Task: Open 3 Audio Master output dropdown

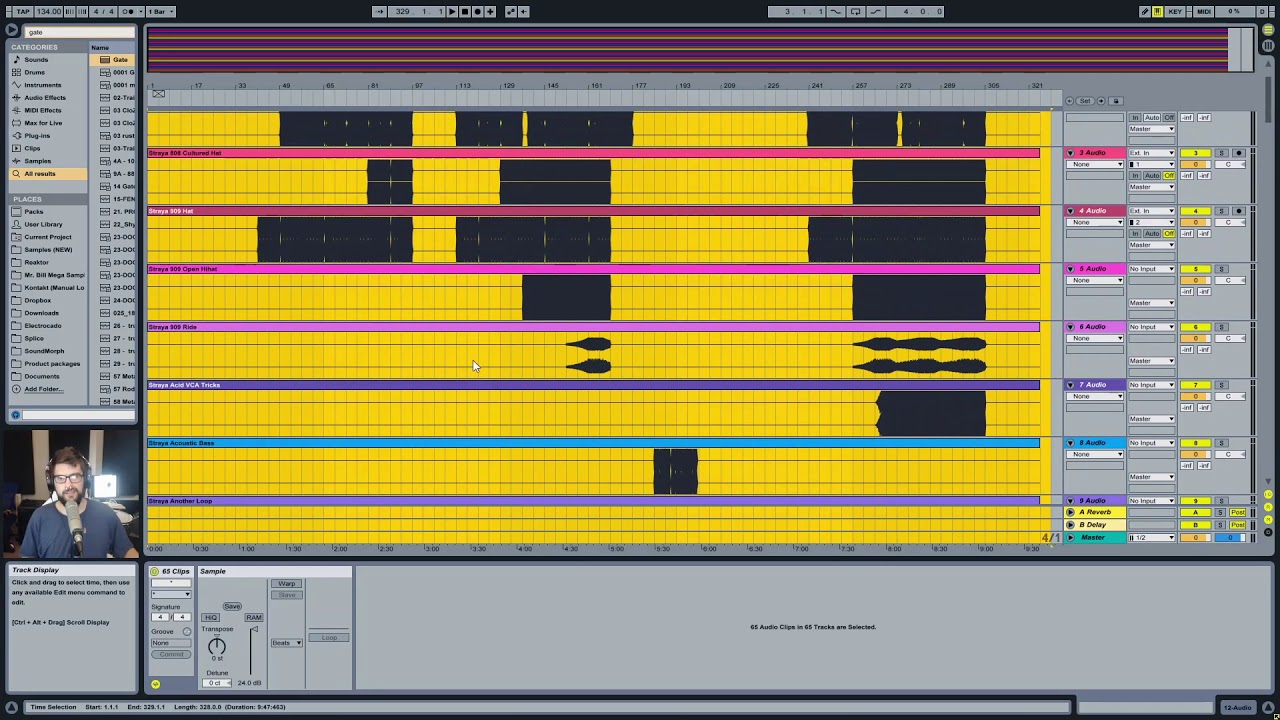Action: click(x=1152, y=187)
